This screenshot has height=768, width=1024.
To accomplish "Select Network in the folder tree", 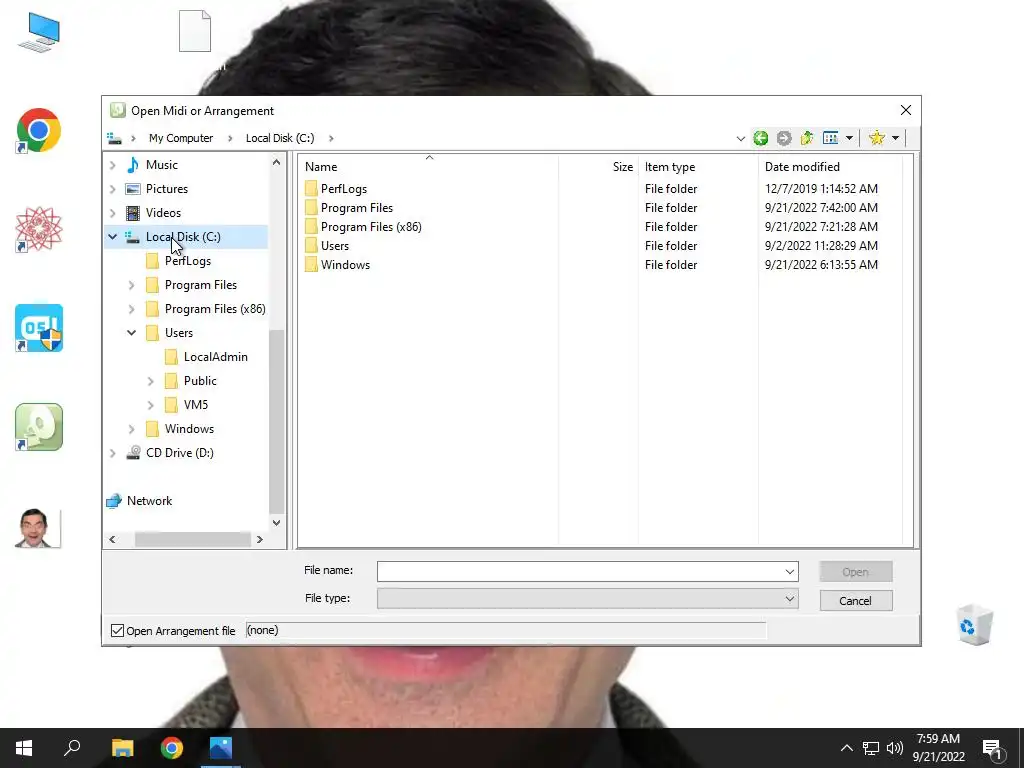I will [x=150, y=501].
